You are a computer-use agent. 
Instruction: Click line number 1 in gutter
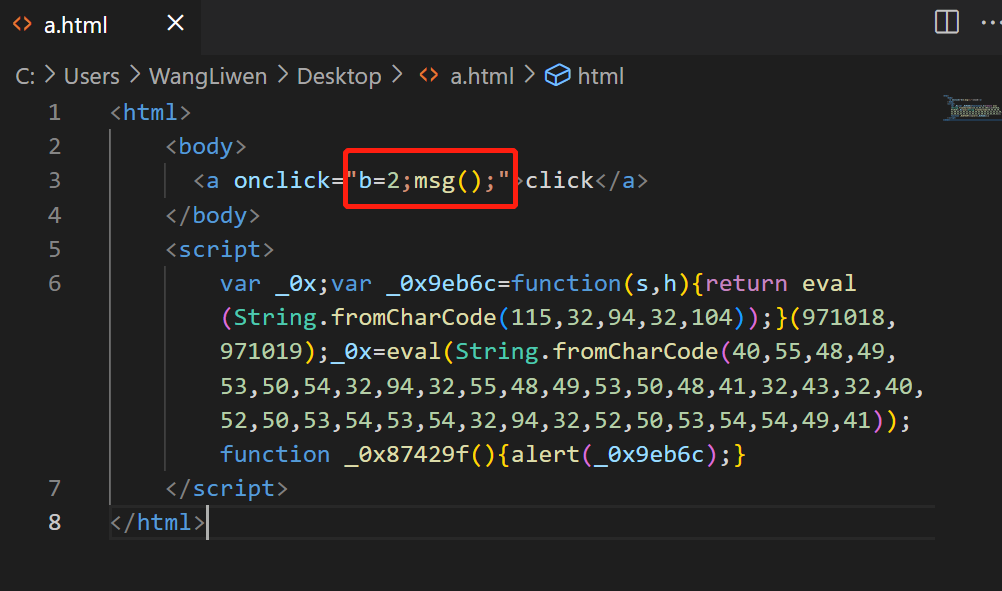[55, 112]
